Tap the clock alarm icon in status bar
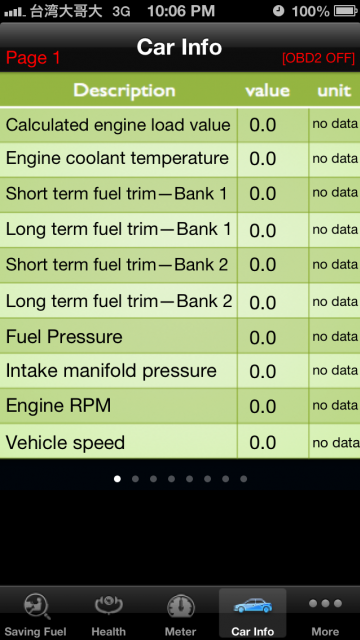 coord(278,11)
